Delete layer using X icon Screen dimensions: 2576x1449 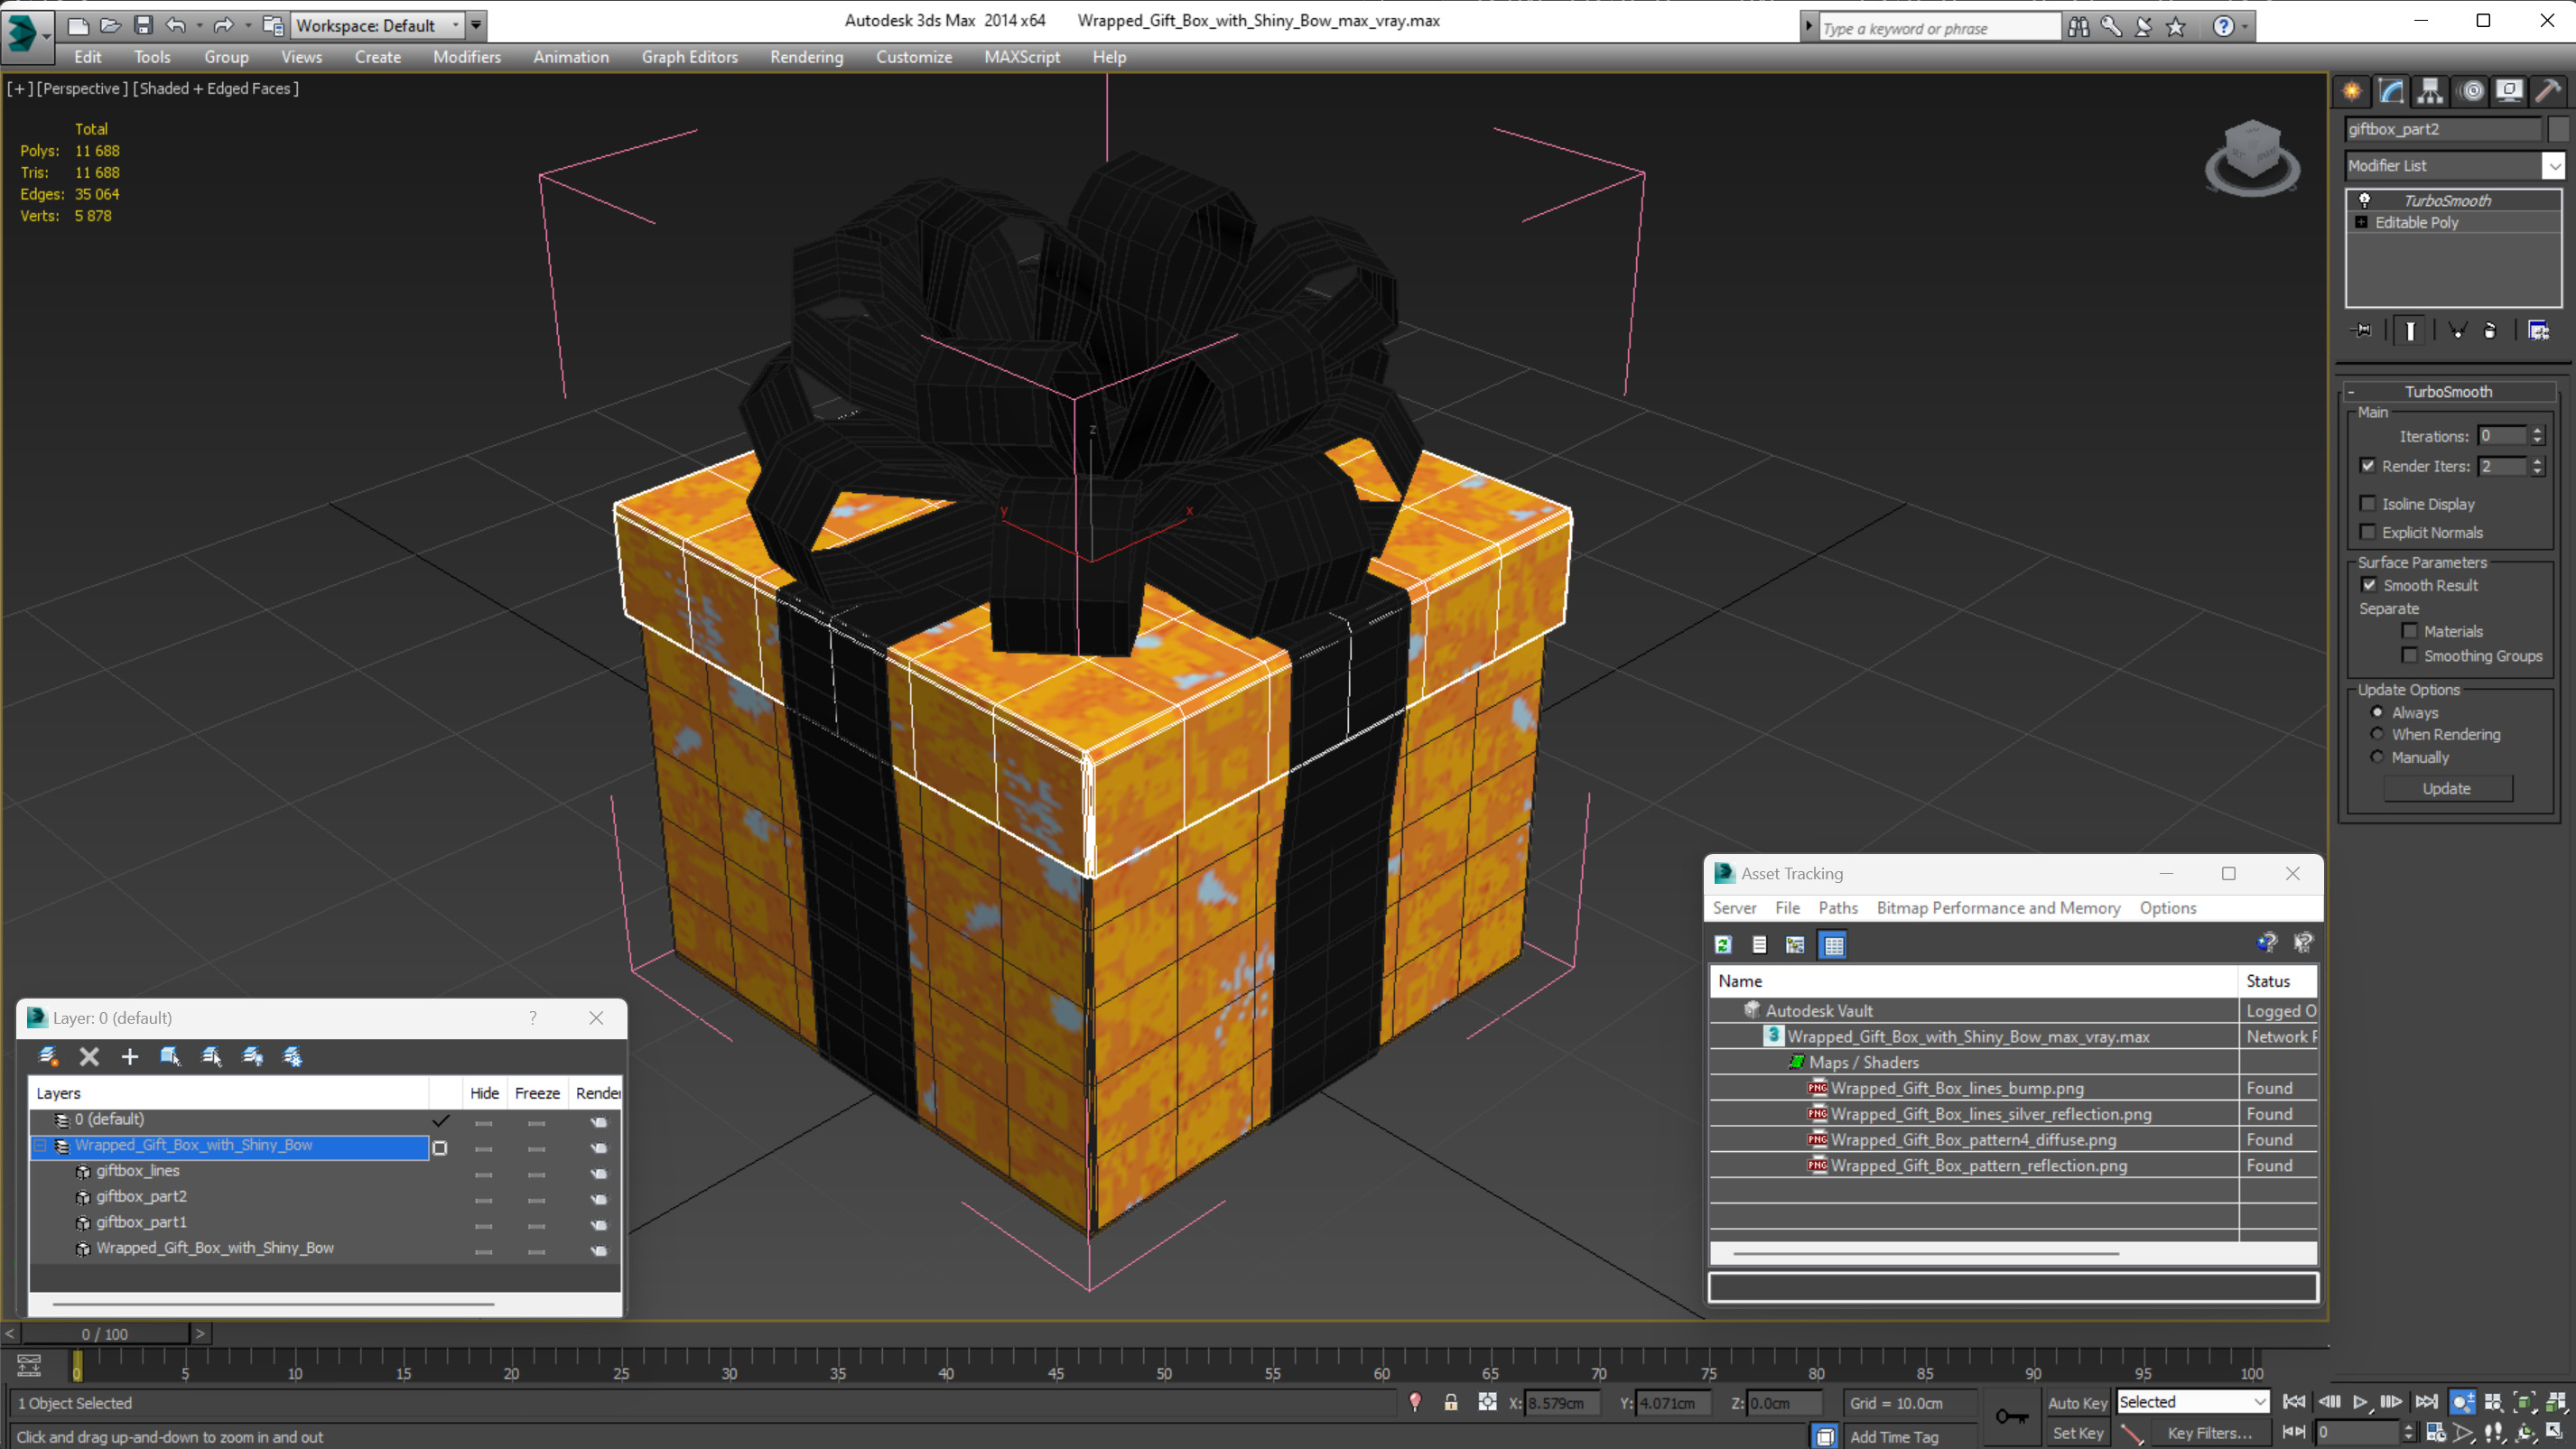pyautogui.click(x=89, y=1056)
